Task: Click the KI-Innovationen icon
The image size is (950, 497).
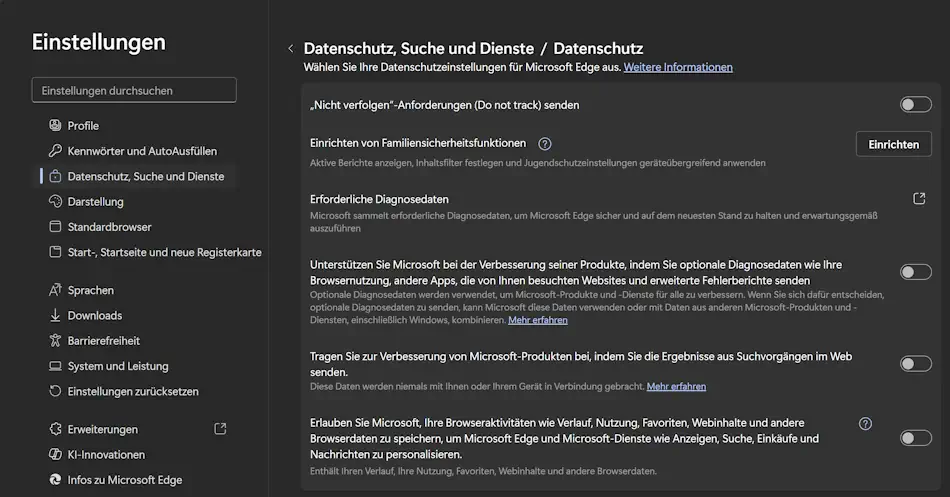Action: (55, 454)
